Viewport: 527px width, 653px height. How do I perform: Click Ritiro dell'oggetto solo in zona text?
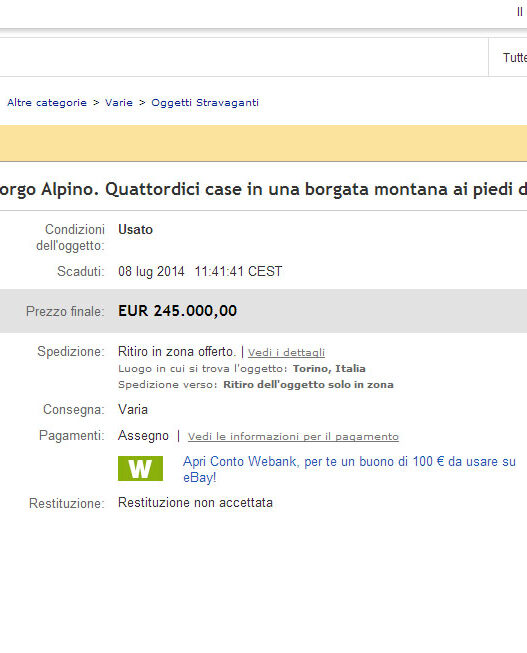(x=308, y=384)
